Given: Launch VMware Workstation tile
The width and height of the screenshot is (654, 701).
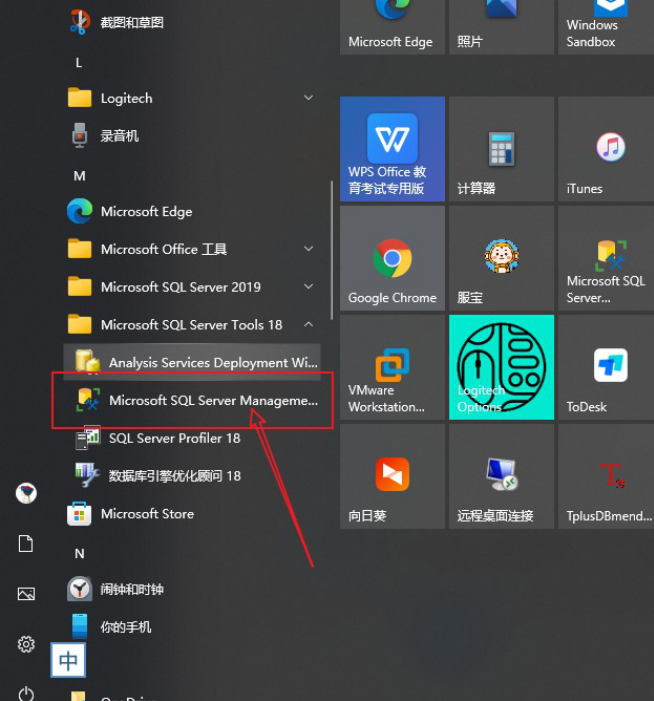Looking at the screenshot, I should click(x=392, y=367).
